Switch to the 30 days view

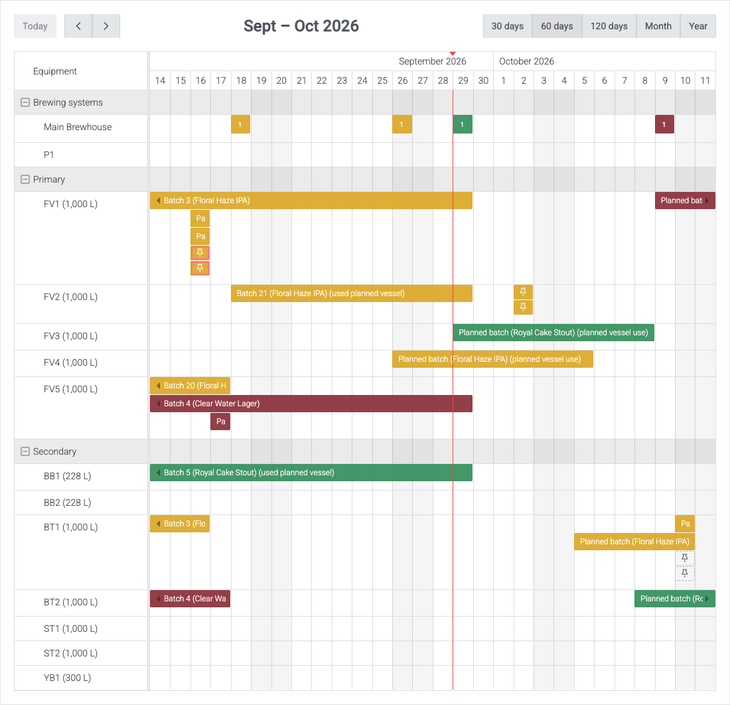pyautogui.click(x=507, y=26)
